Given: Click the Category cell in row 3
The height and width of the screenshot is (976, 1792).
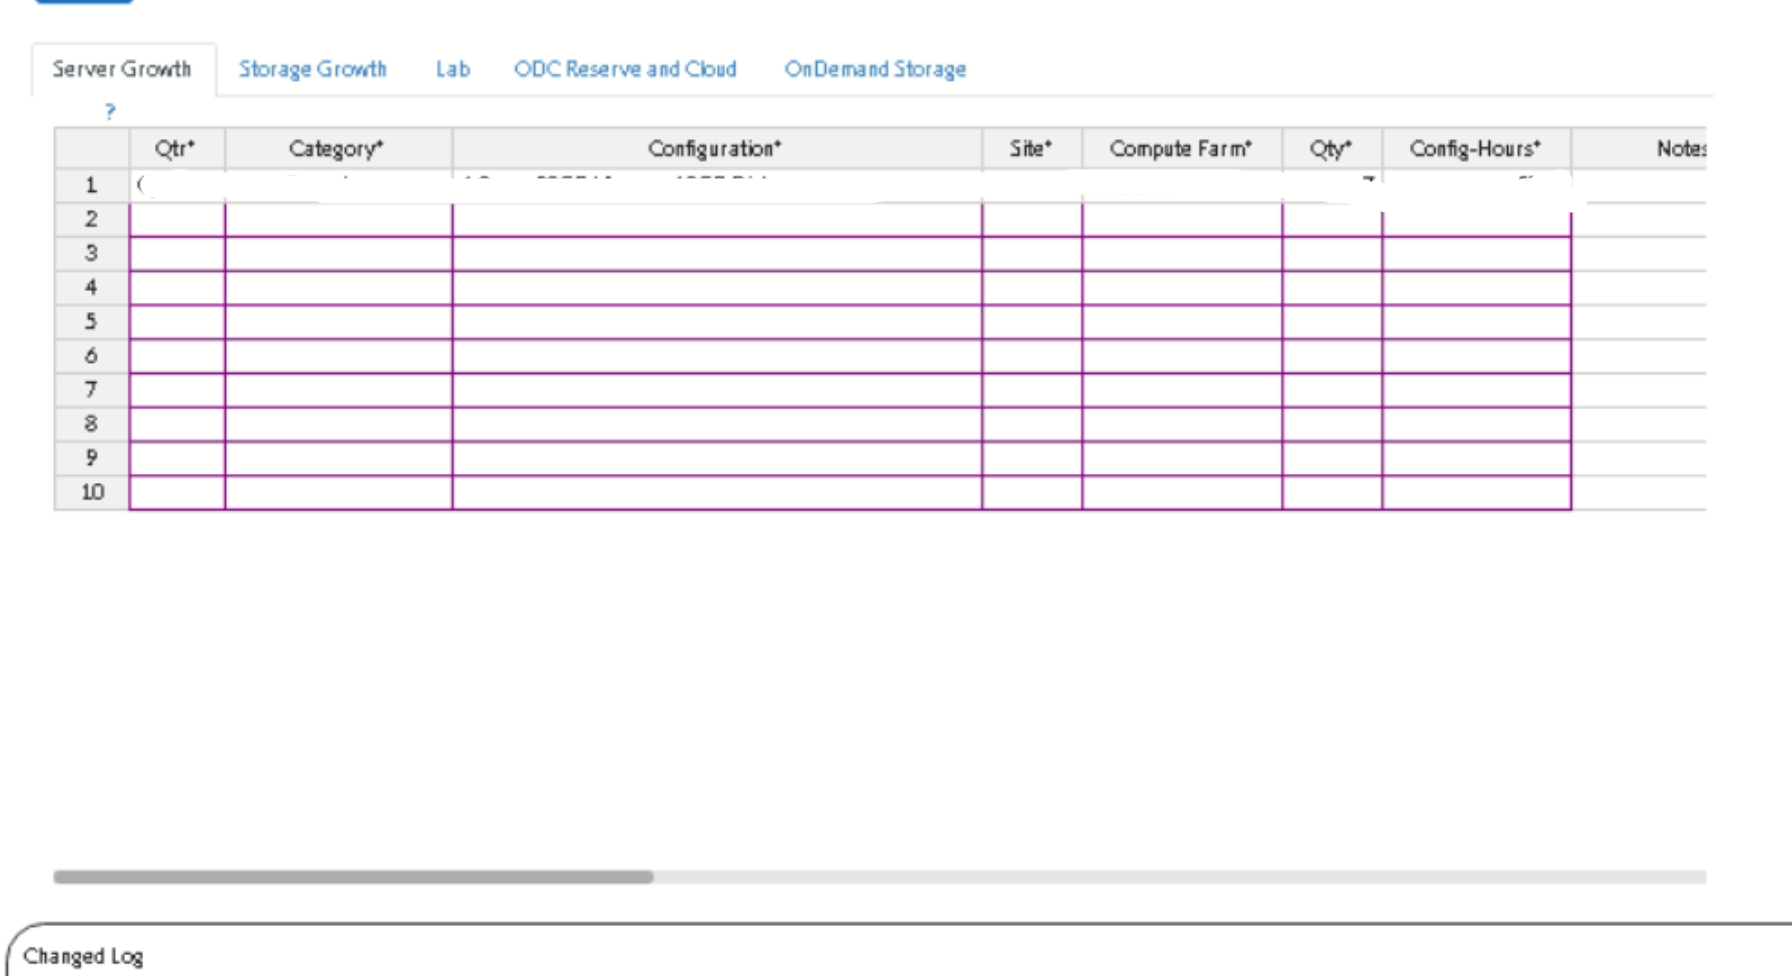Looking at the screenshot, I should point(338,254).
